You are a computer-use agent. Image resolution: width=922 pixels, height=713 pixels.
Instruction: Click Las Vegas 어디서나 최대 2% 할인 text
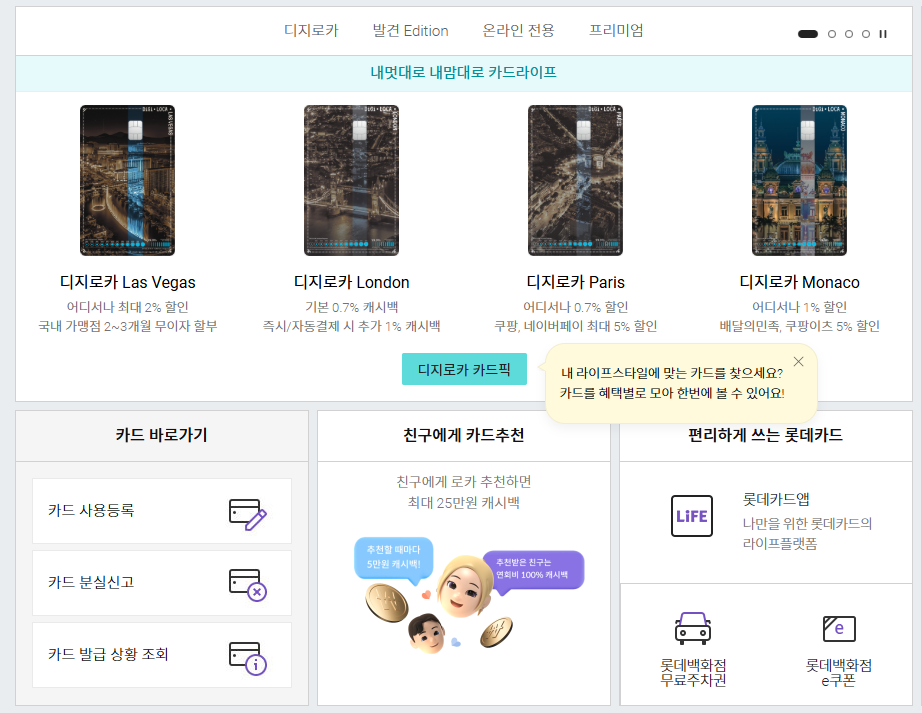[x=127, y=307]
